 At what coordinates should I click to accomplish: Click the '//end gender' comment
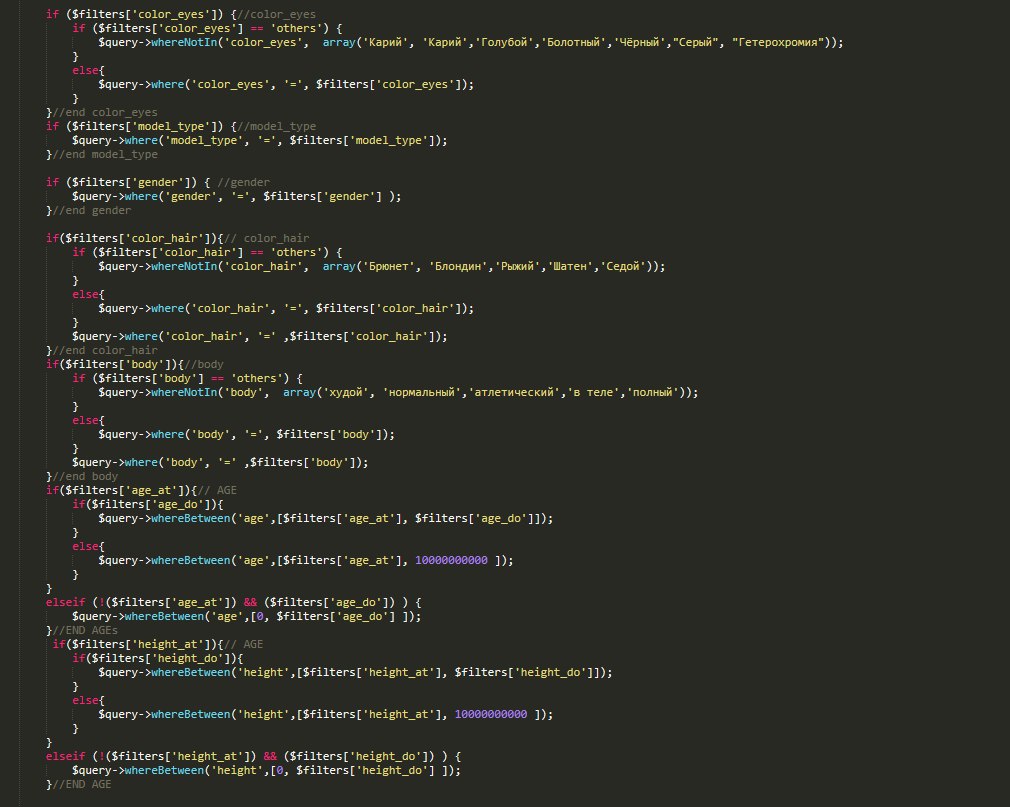(91, 211)
